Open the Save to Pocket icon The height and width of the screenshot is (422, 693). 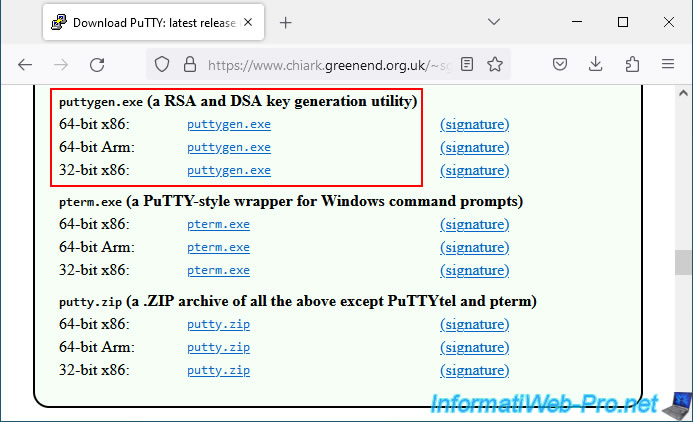click(x=561, y=64)
